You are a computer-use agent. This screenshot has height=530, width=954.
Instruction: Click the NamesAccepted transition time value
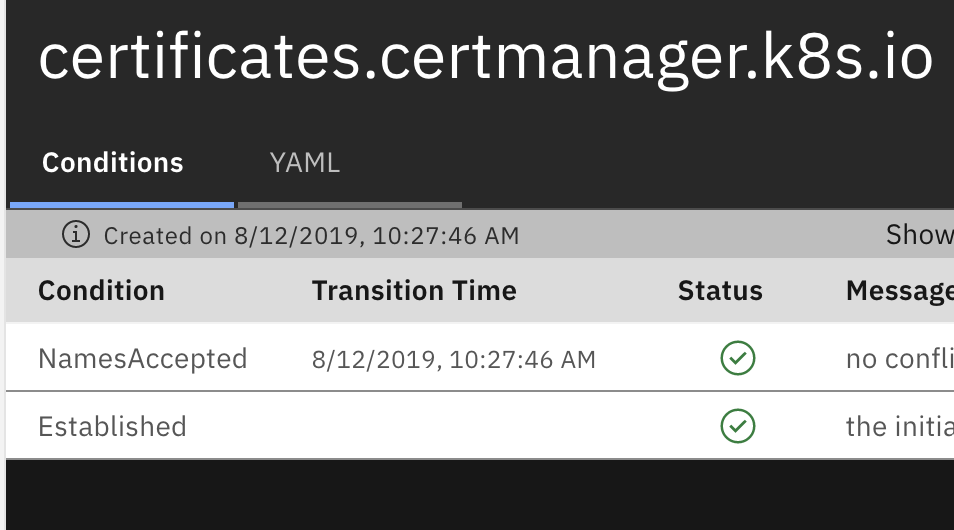[x=453, y=359]
